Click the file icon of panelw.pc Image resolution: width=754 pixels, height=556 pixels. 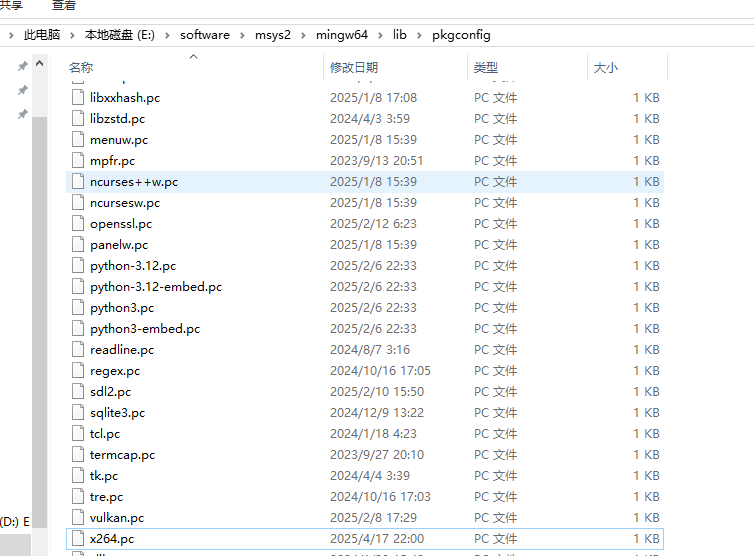tap(78, 245)
